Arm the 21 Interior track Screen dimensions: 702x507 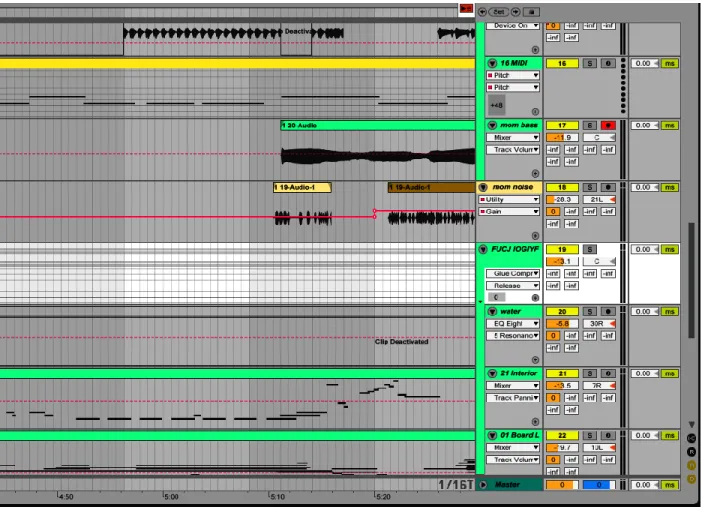[x=608, y=374]
